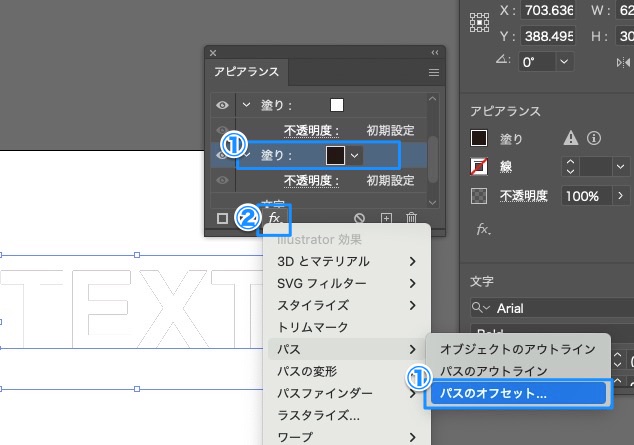
Task: Open the rotation angle dropdown
Action: coord(565,61)
